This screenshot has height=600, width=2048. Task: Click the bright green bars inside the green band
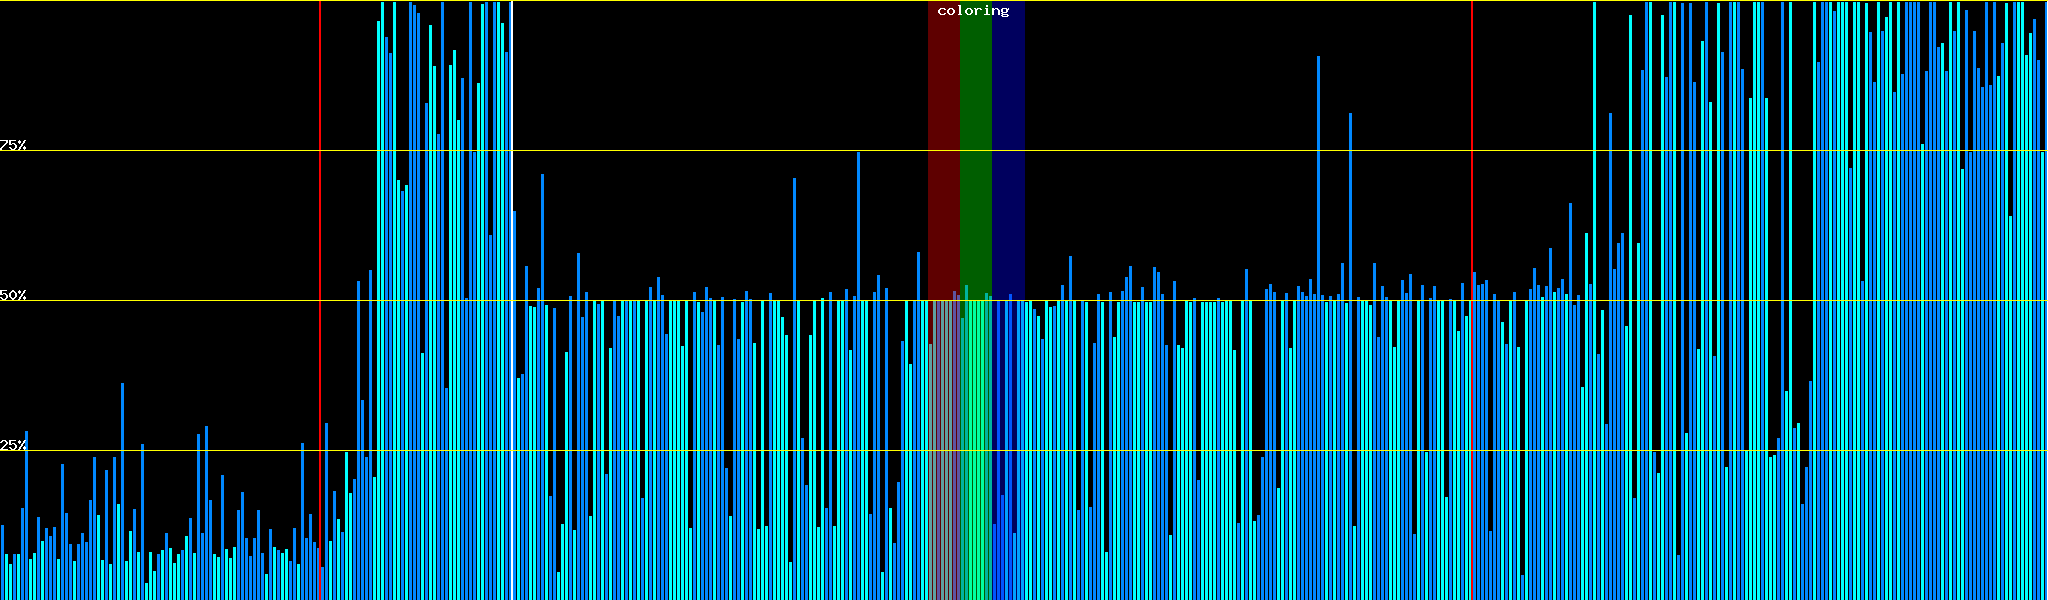975,450
